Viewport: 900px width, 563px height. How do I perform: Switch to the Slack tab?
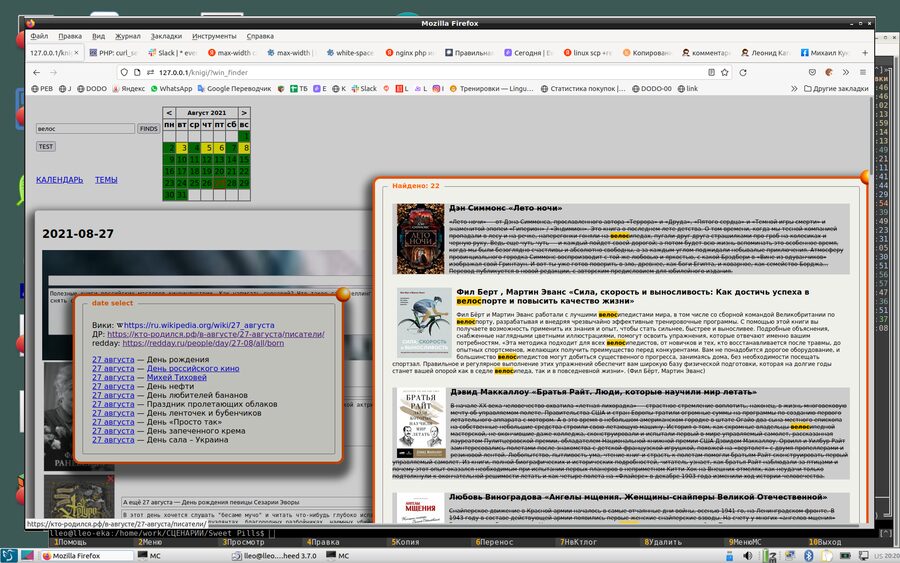(x=172, y=53)
